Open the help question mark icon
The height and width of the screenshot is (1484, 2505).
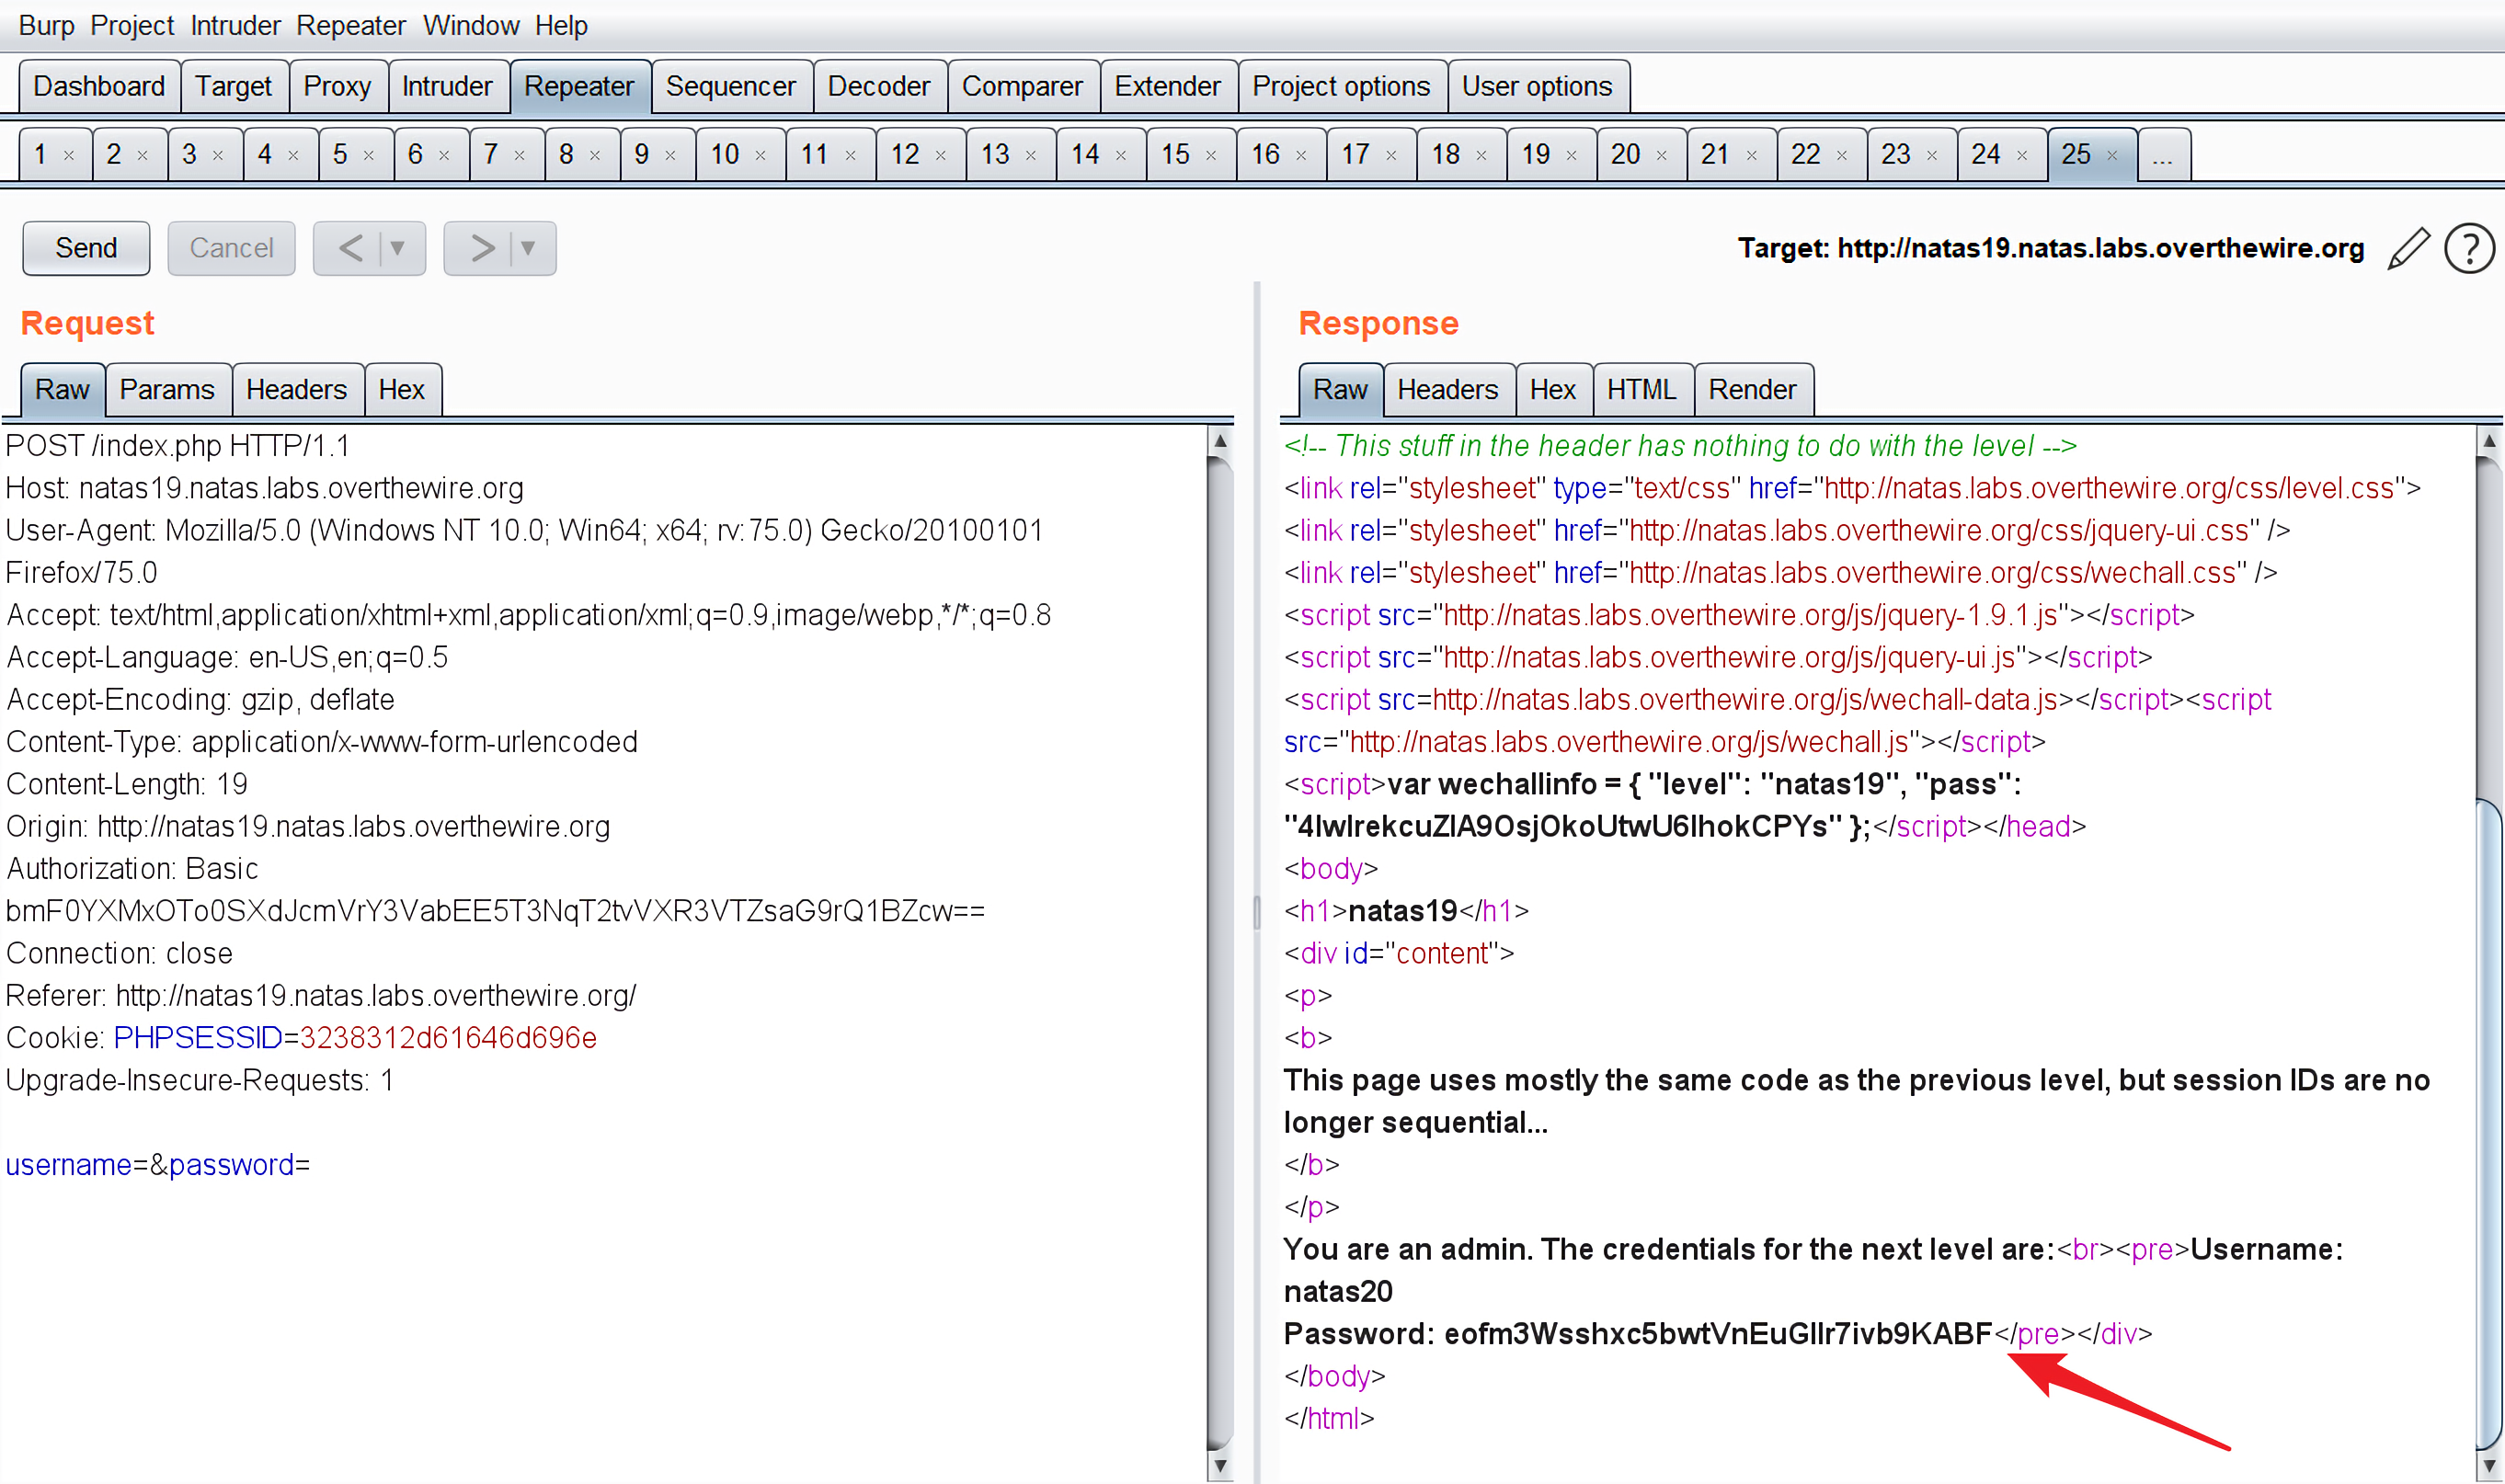(2469, 248)
